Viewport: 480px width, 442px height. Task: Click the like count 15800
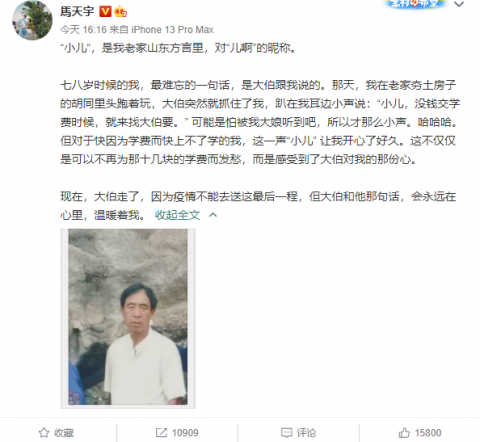click(x=428, y=433)
